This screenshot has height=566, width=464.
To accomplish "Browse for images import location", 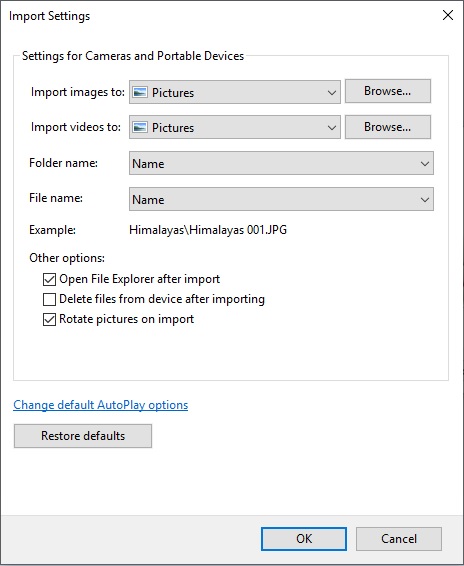I will (x=388, y=91).
